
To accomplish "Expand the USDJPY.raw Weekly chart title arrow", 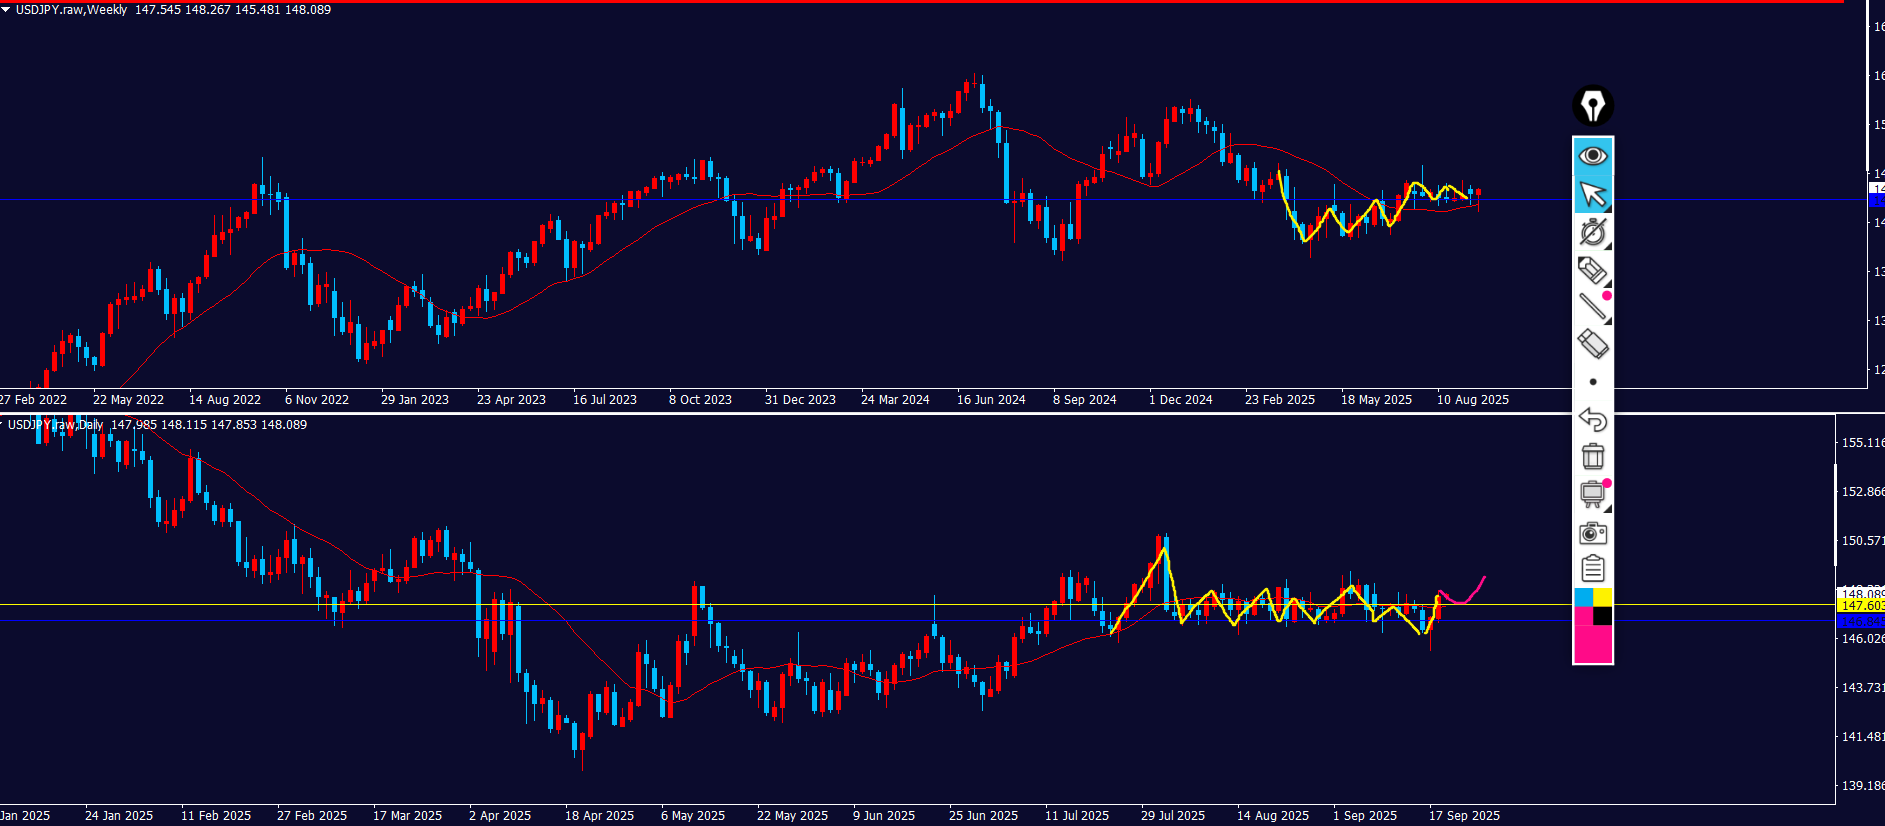I will [x=6, y=9].
